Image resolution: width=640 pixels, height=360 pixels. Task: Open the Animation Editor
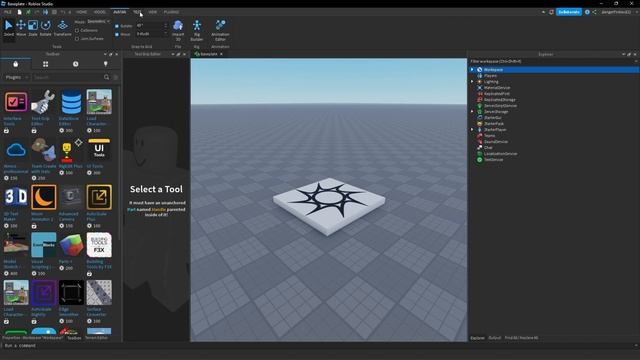(220, 30)
